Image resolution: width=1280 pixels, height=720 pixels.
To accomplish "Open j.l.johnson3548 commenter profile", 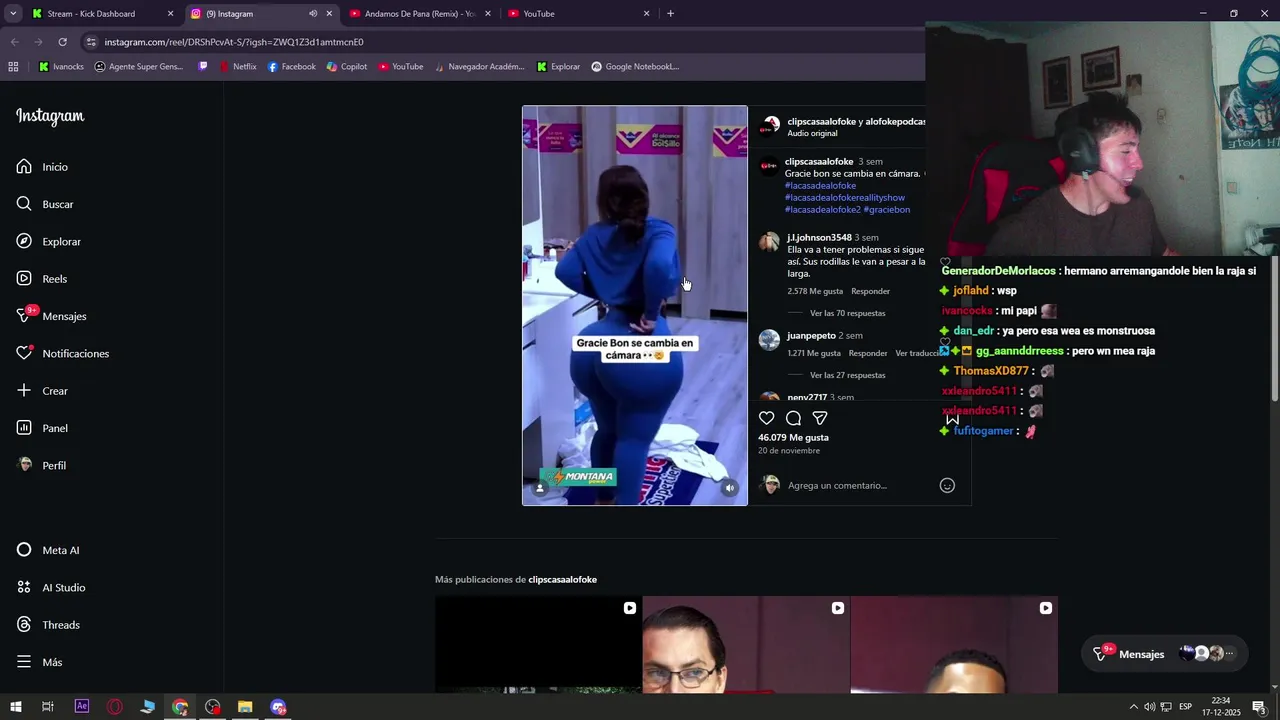I will [x=819, y=237].
